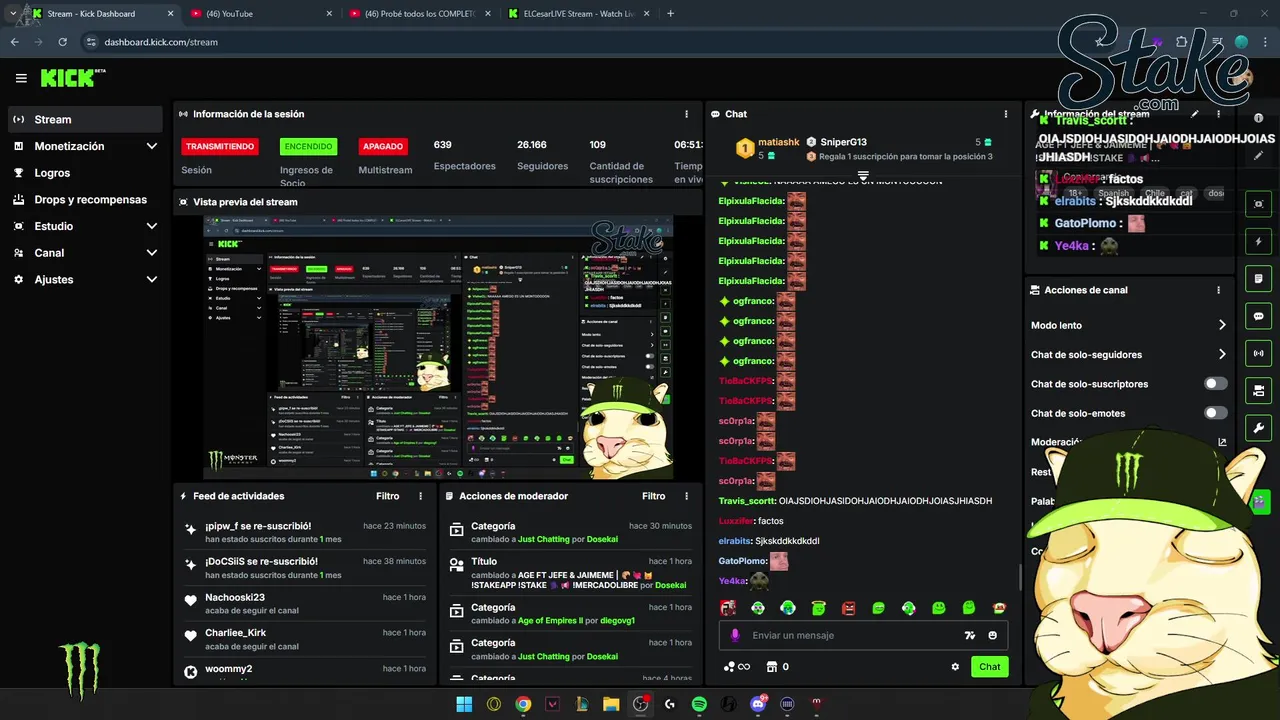Screen dimensions: 1280x720
Task: Open Modo lento options chevron
Action: (x=1222, y=325)
